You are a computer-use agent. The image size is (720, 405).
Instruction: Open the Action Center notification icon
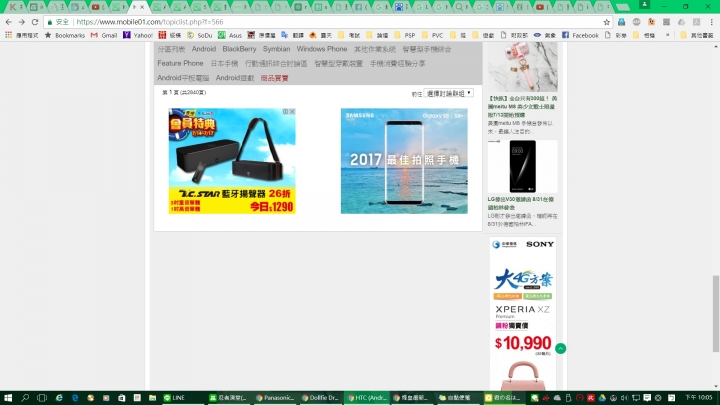647,398
